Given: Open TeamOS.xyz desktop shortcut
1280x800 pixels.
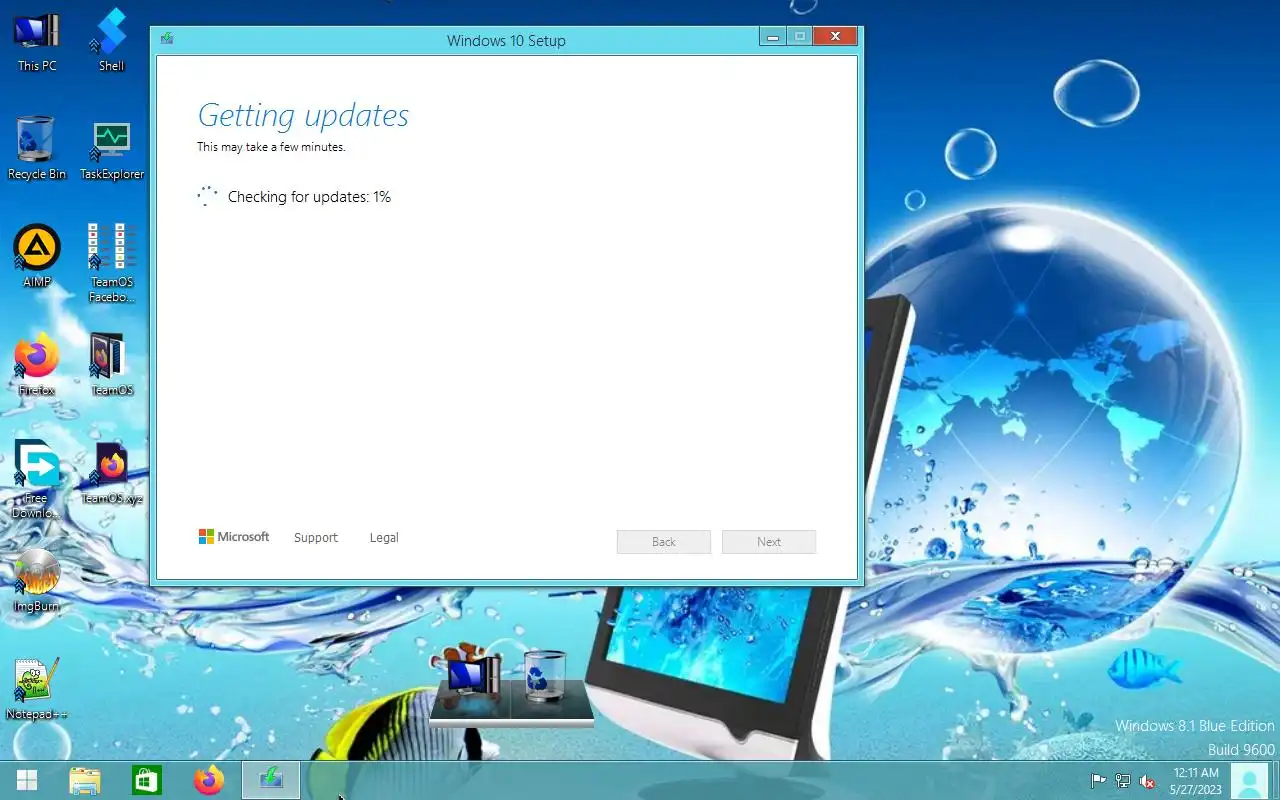Looking at the screenshot, I should (112, 473).
